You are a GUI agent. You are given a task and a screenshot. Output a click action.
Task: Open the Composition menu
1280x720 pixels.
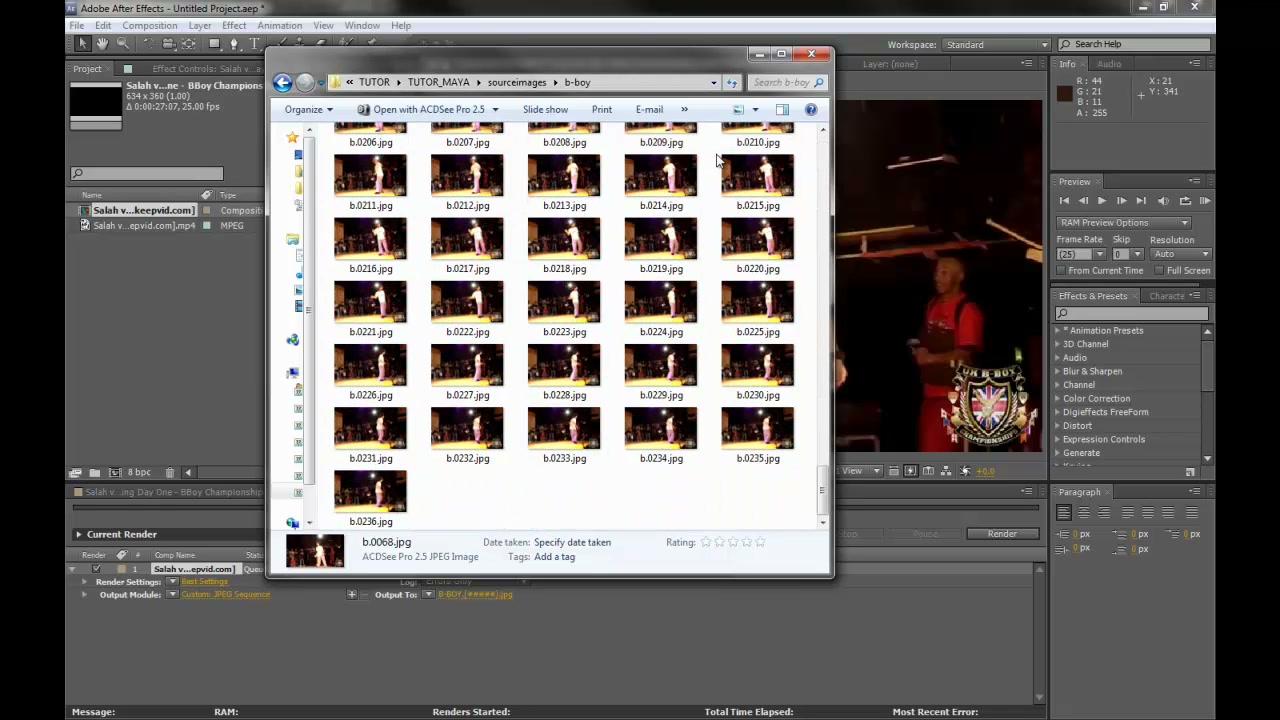(x=150, y=25)
